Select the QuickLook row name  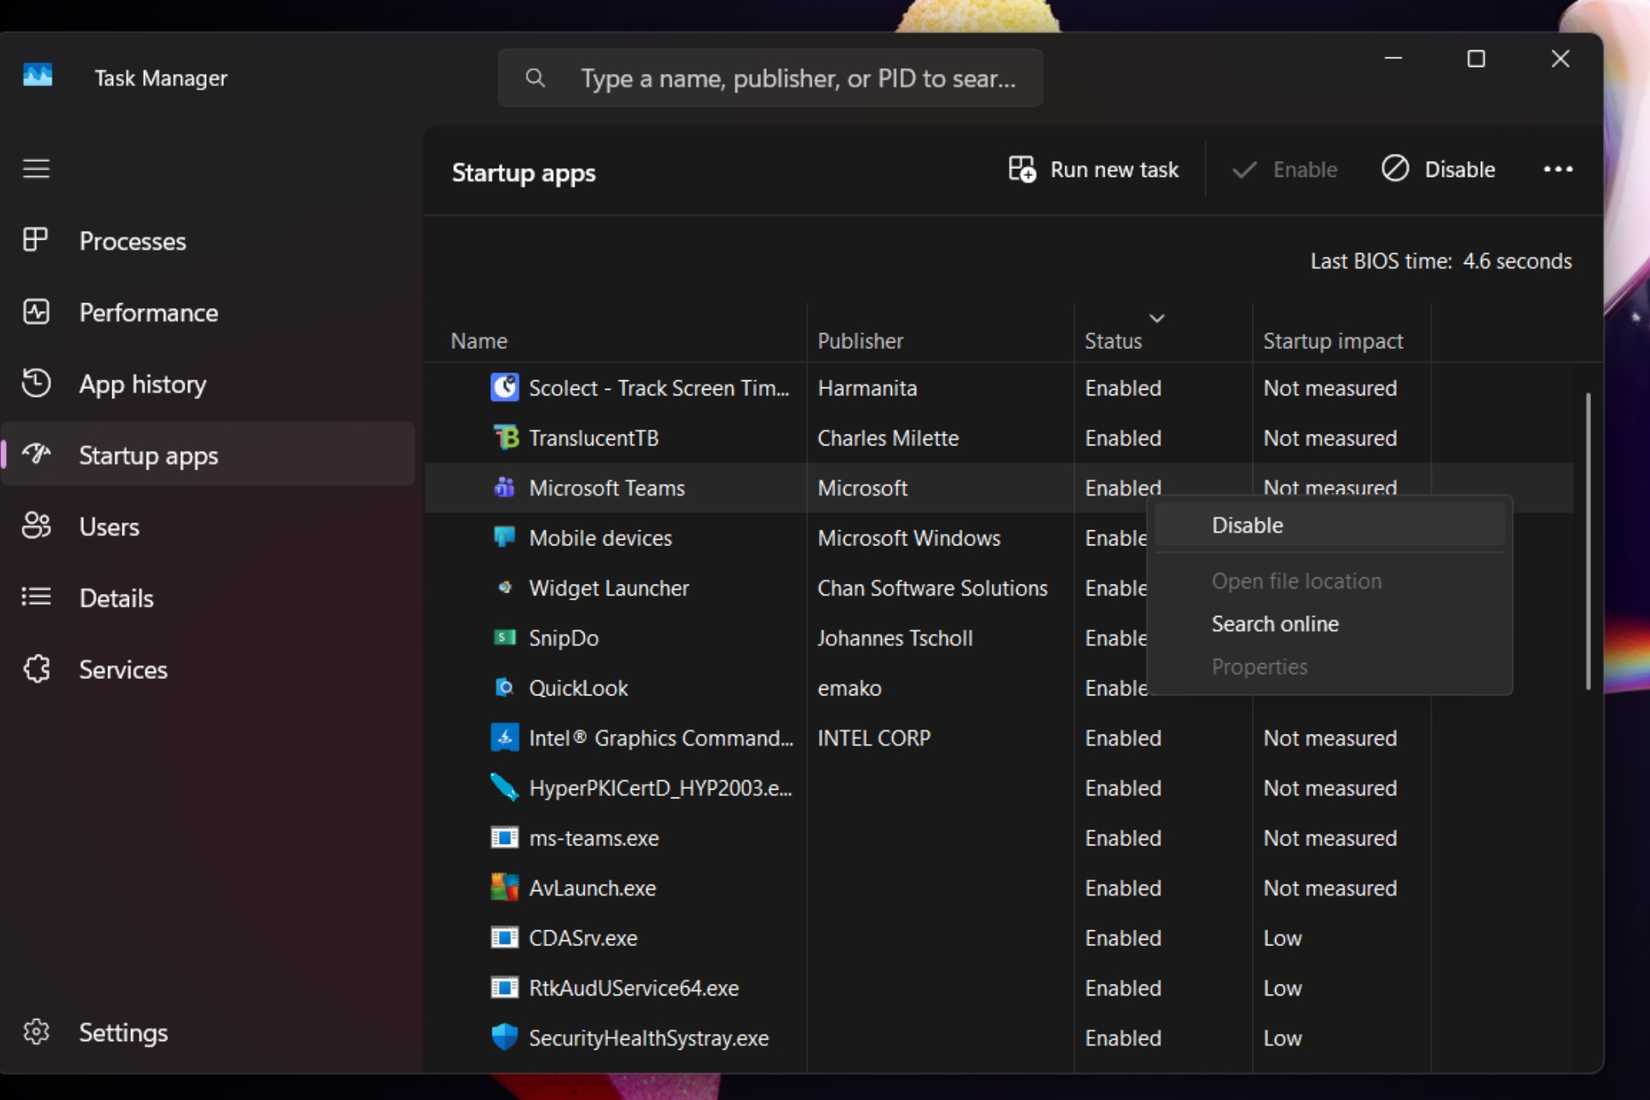(578, 688)
